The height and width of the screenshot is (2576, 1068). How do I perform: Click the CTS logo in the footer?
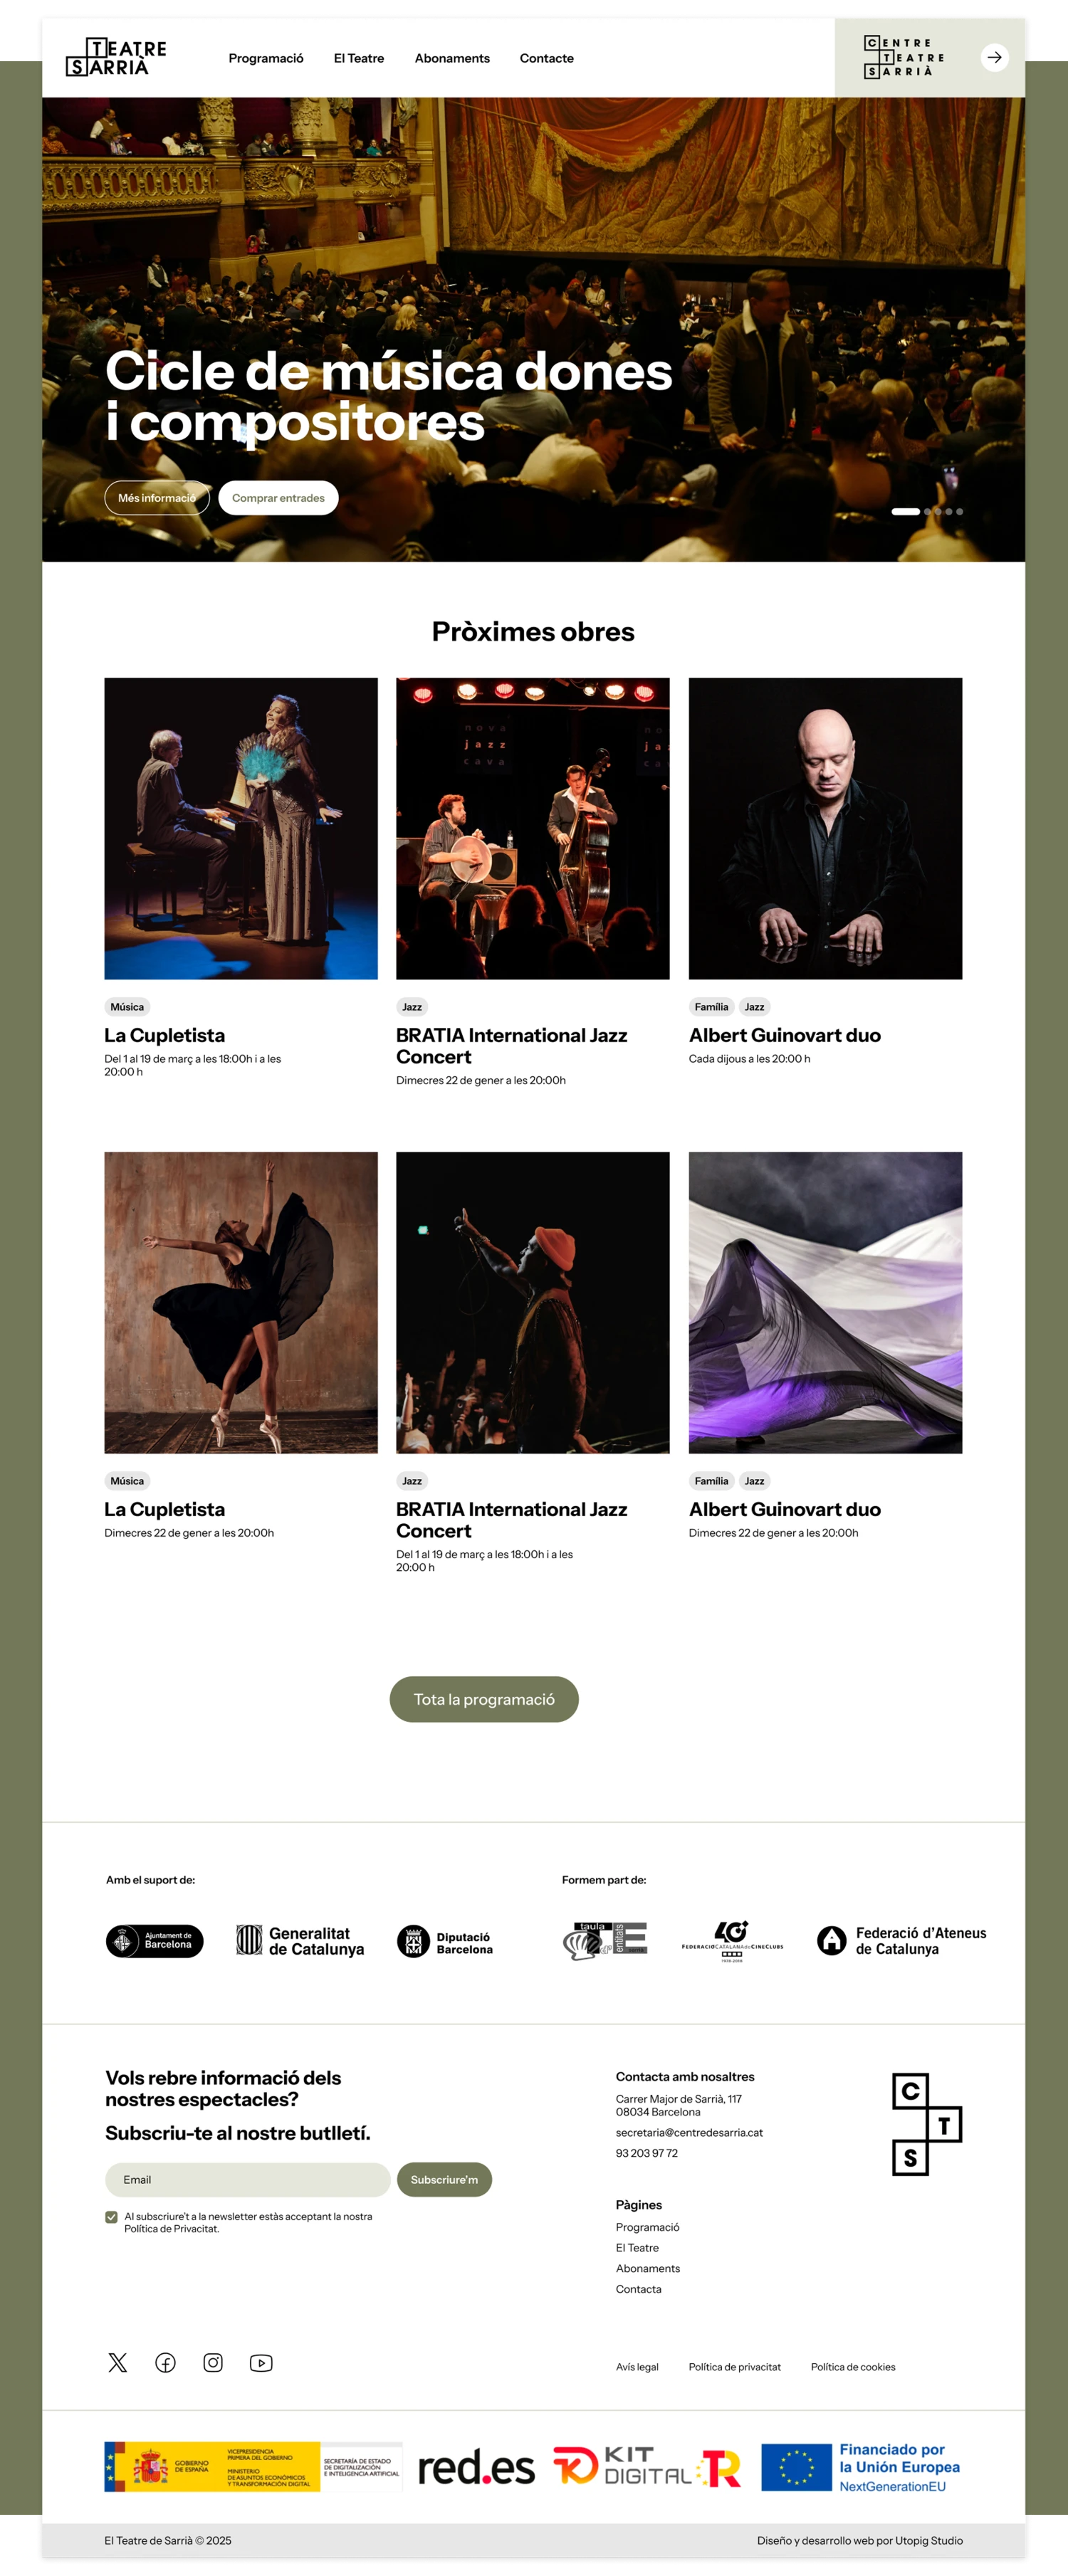926,2123
